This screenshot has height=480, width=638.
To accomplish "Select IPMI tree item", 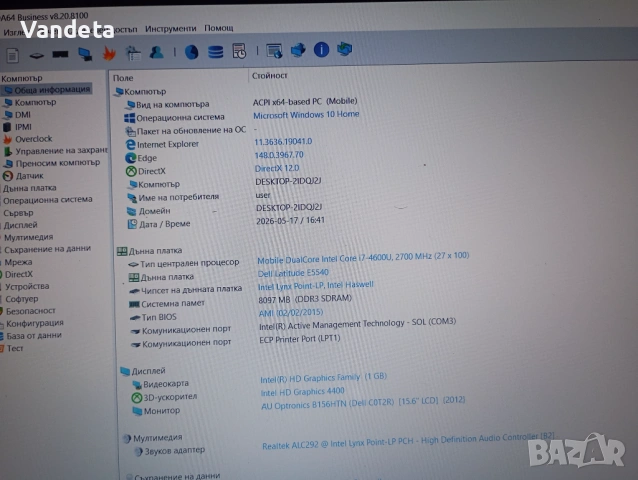I will pos(18,127).
